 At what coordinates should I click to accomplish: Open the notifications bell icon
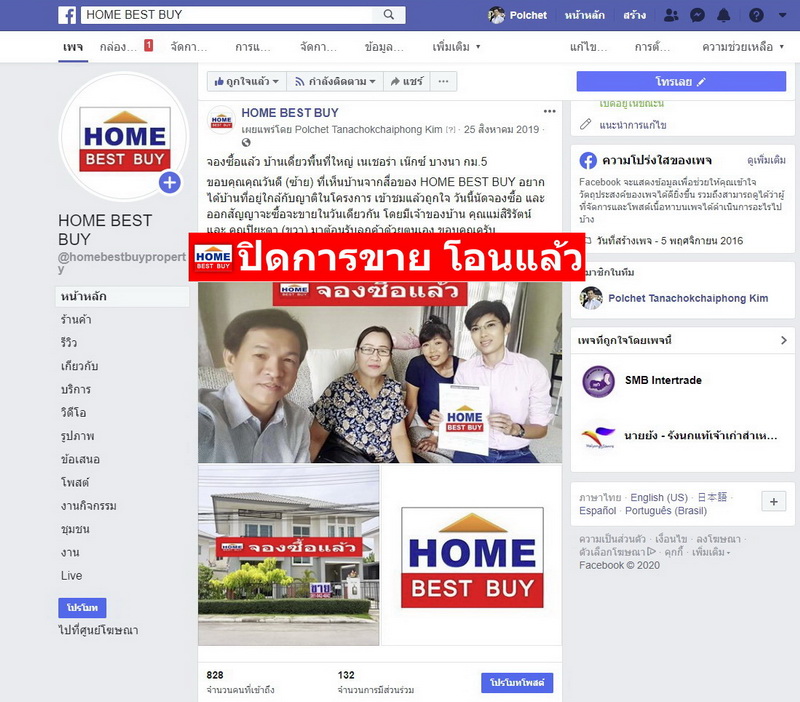723,15
